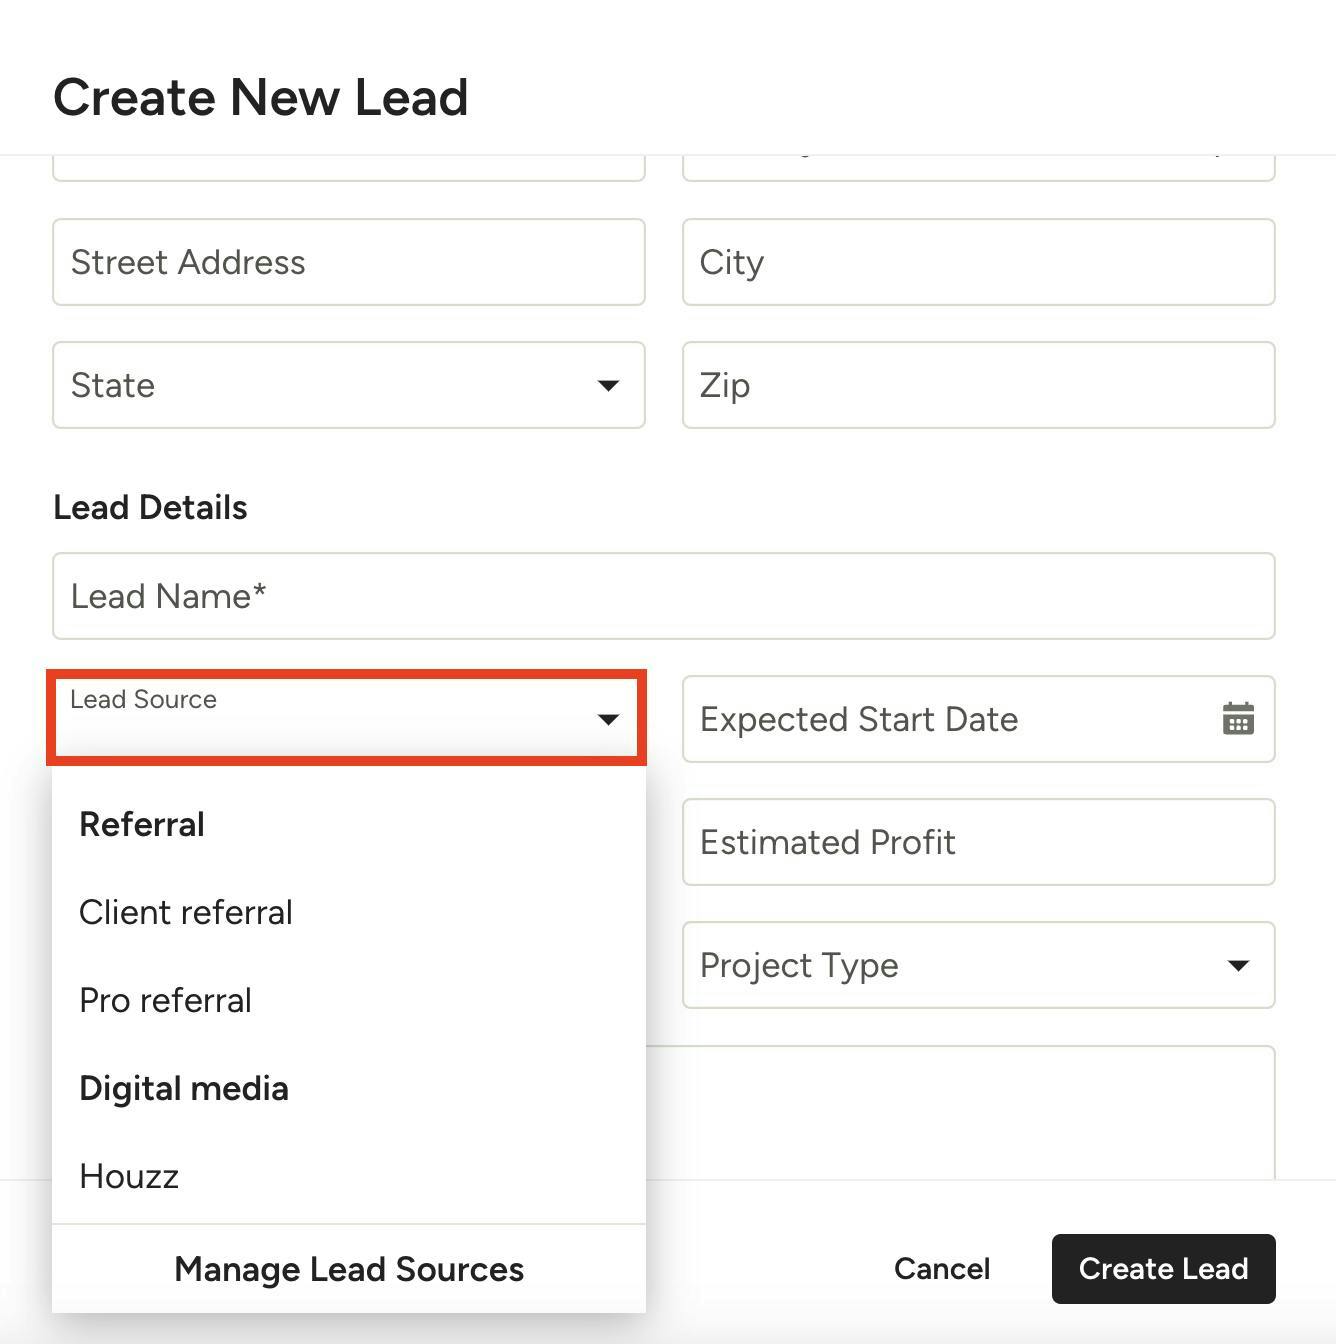Click the Digital media group heading
The width and height of the screenshot is (1336, 1344).
[x=184, y=1088]
